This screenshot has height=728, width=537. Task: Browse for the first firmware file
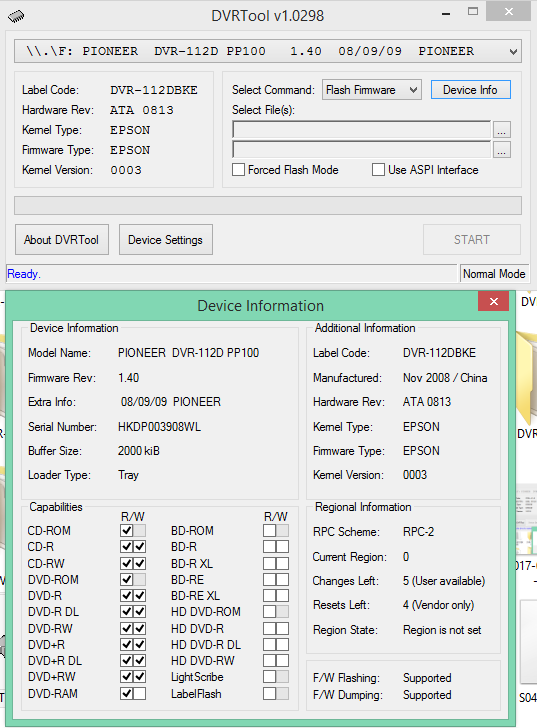click(502, 130)
